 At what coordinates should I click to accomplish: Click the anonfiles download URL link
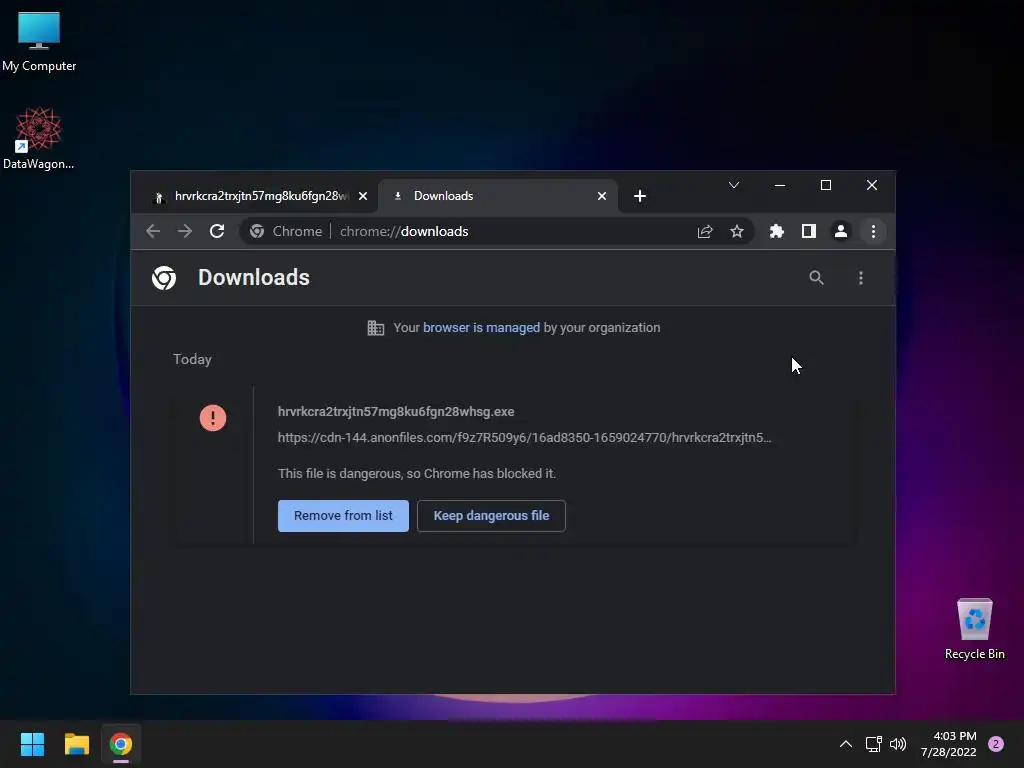point(524,438)
